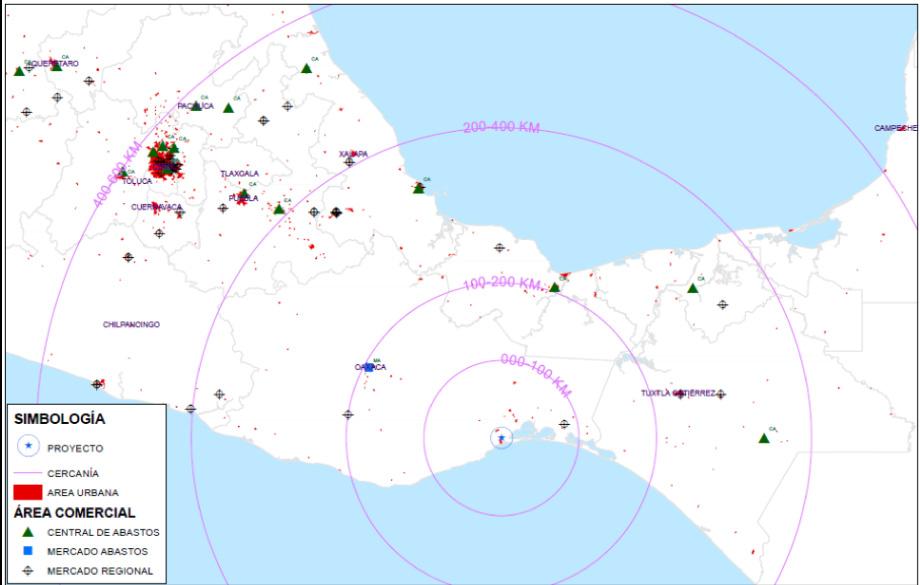
Task: Select the regional market marker in Veracruz lowlands
Action: (499, 248)
